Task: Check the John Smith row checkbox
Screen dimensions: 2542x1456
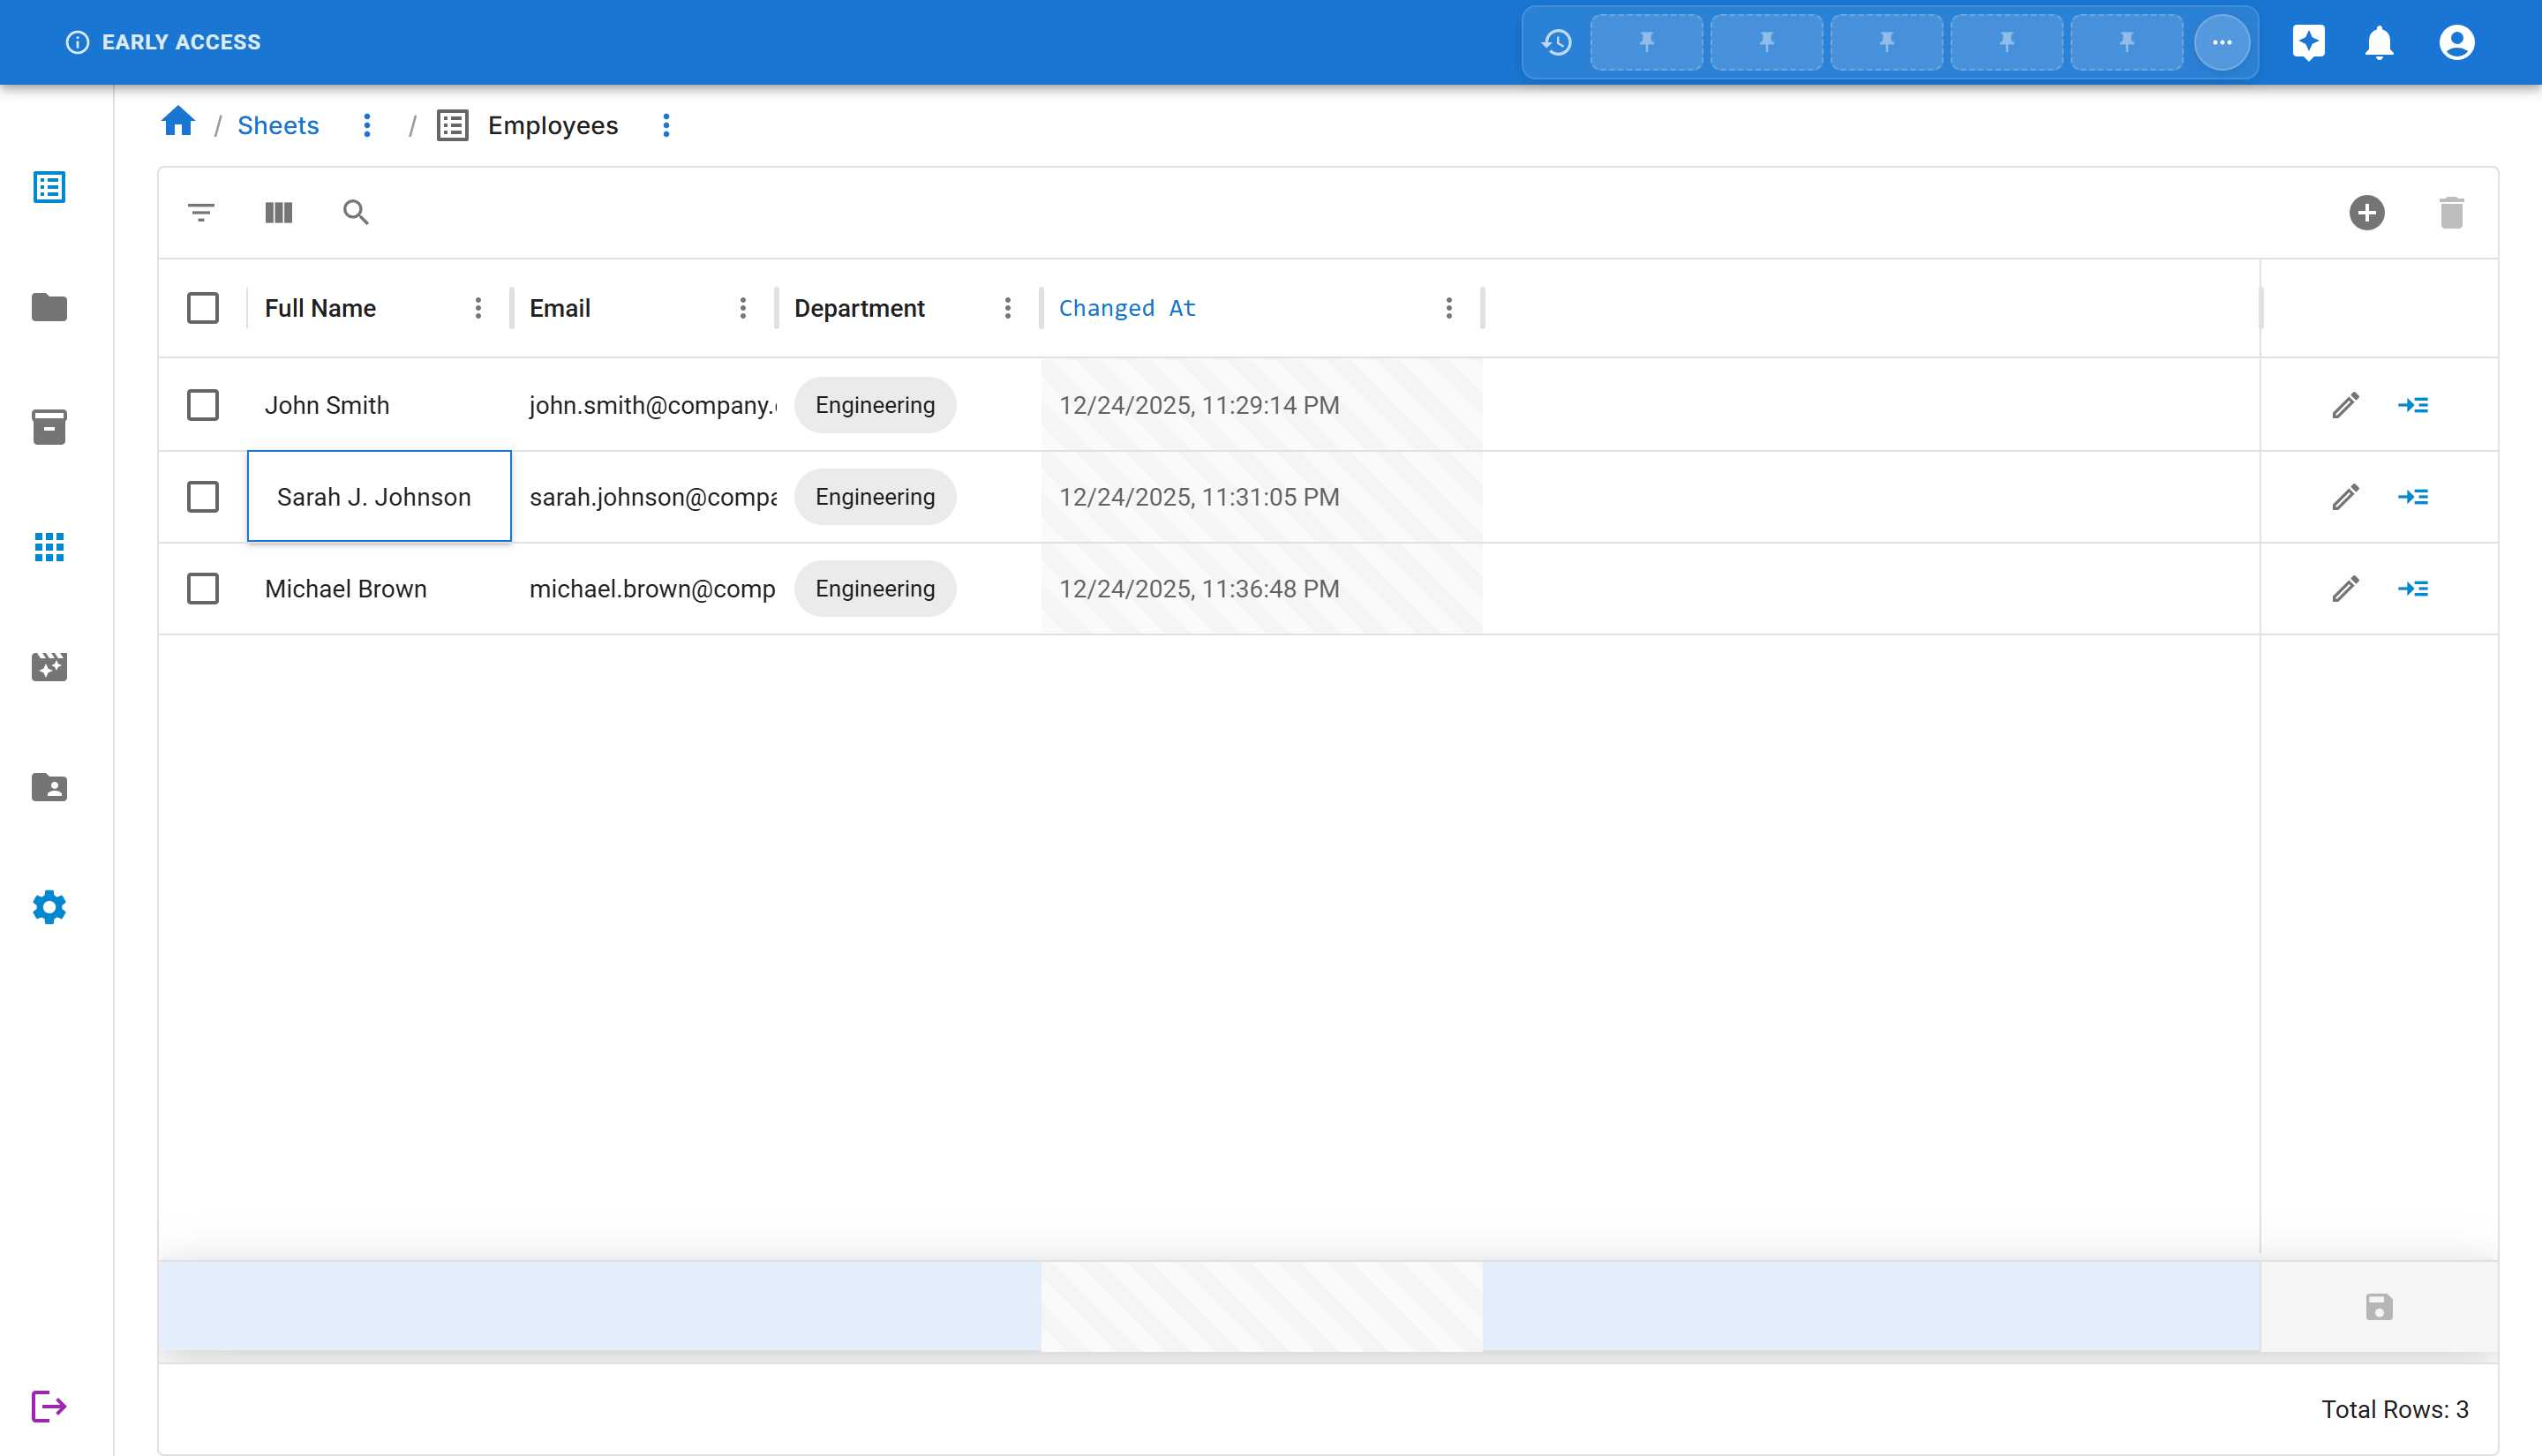Action: (203, 405)
